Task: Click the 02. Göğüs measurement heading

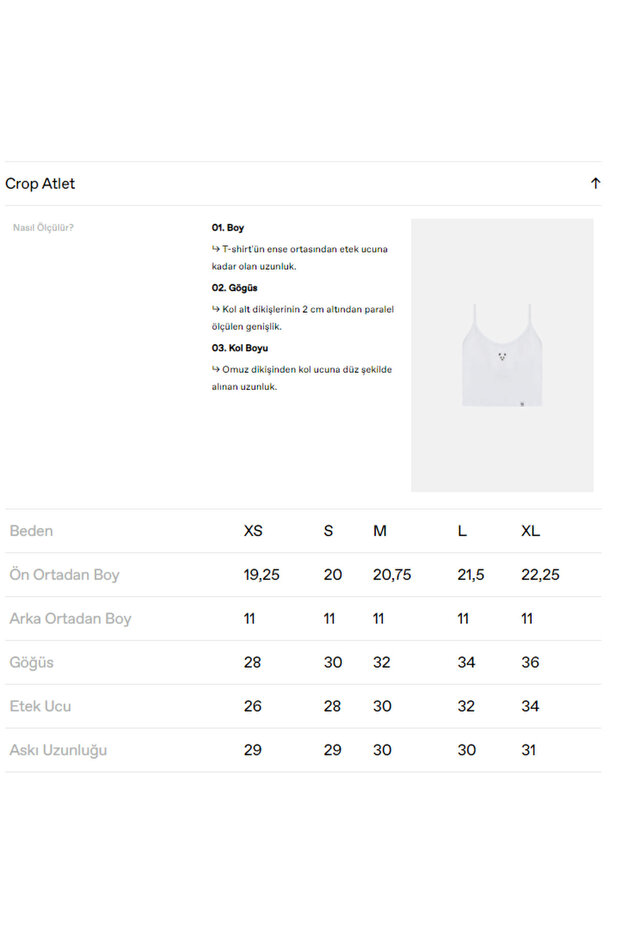Action: pyautogui.click(x=234, y=288)
